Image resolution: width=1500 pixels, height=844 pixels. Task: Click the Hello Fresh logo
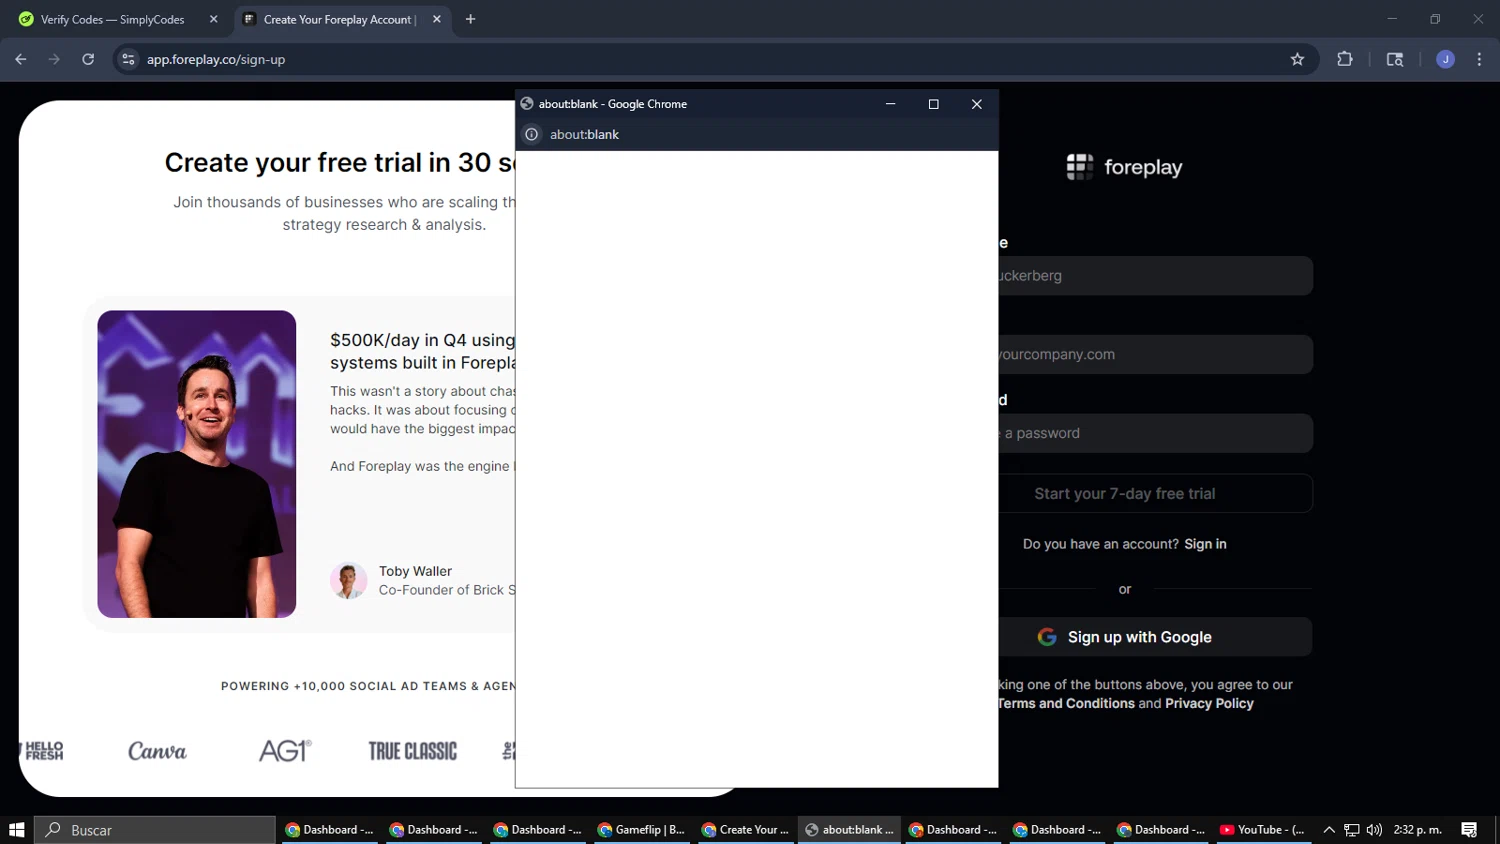pos(43,751)
